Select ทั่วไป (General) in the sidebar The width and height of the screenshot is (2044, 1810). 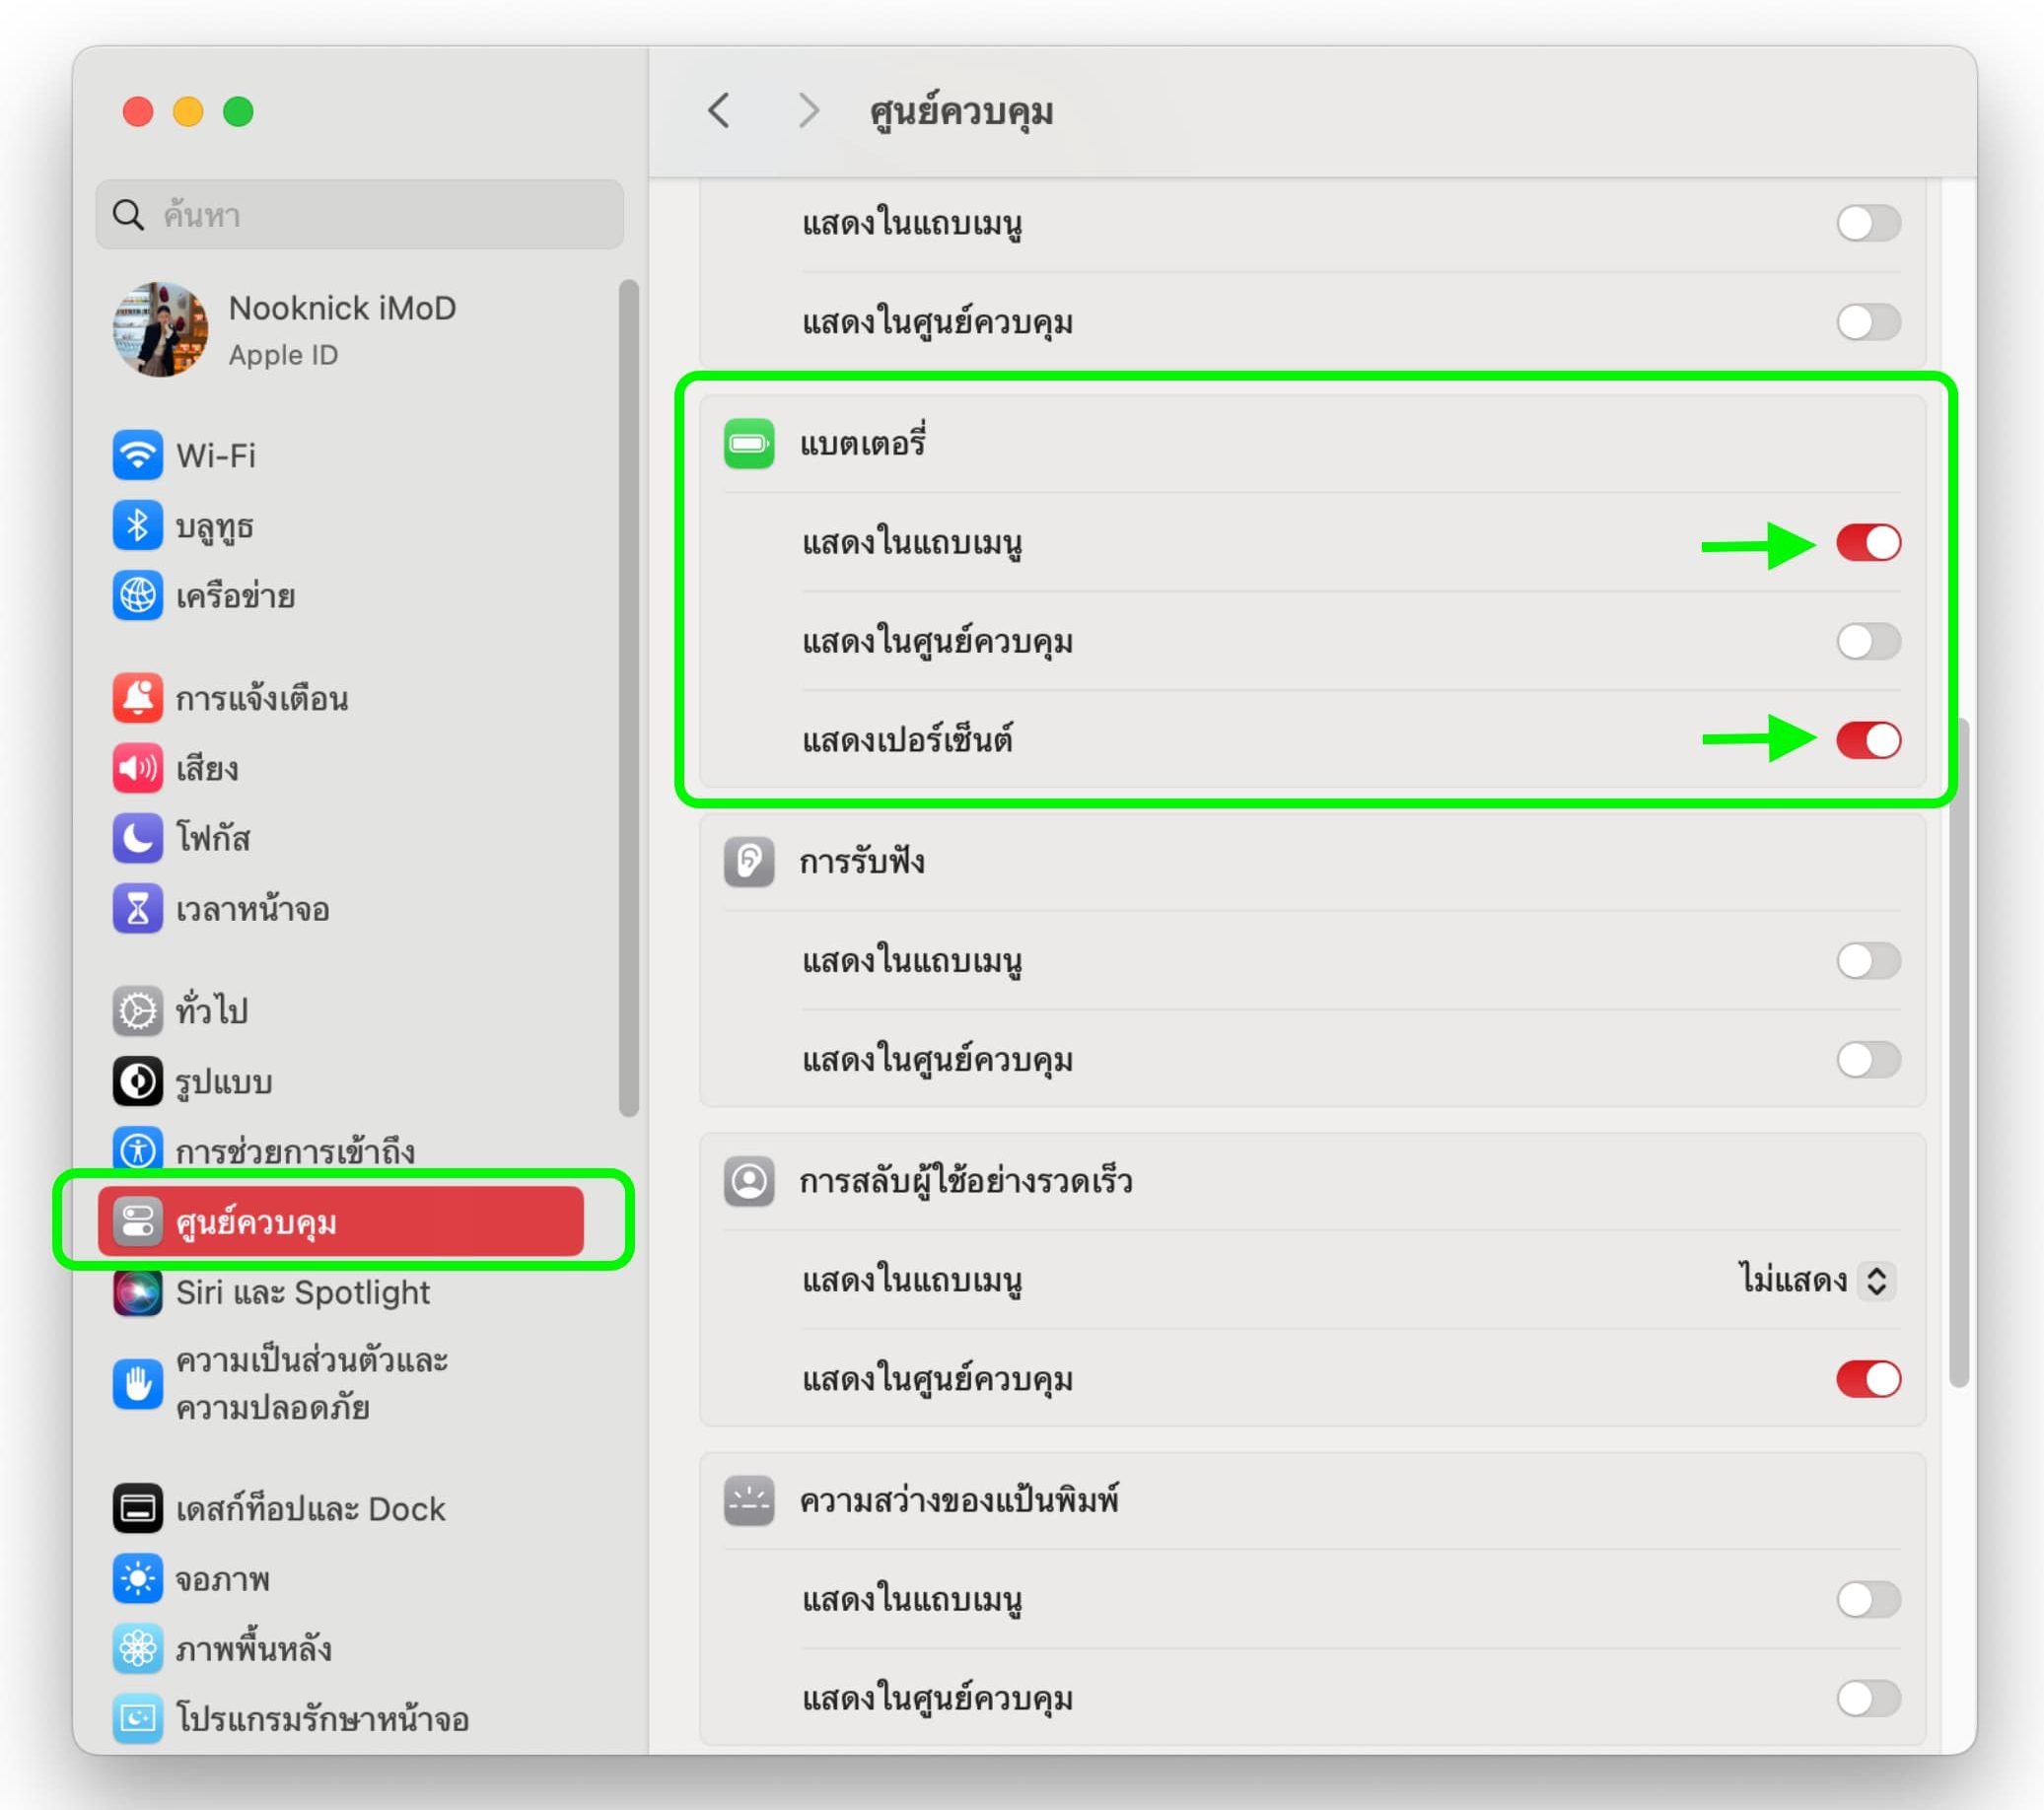[212, 1011]
